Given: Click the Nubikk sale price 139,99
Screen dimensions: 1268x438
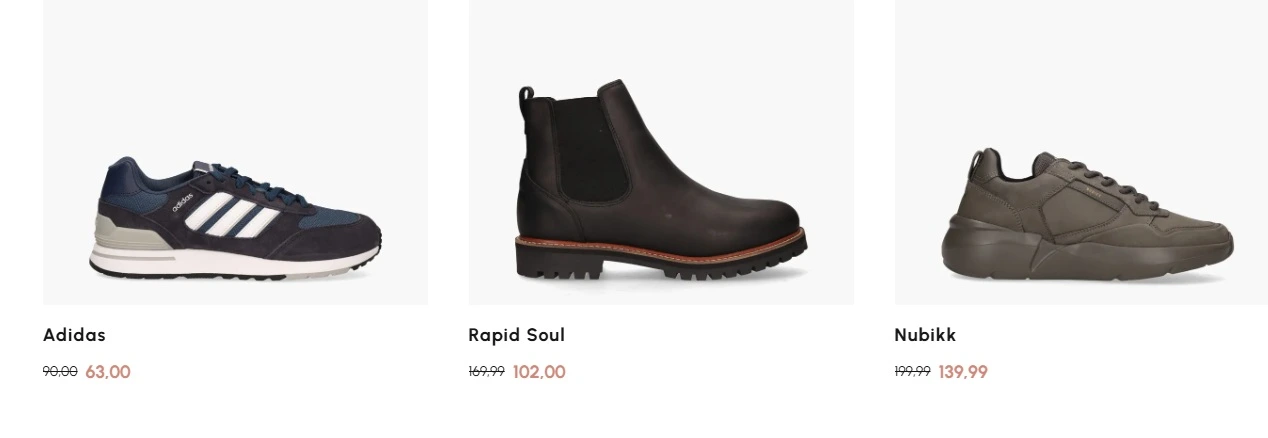Looking at the screenshot, I should pyautogui.click(x=963, y=372).
